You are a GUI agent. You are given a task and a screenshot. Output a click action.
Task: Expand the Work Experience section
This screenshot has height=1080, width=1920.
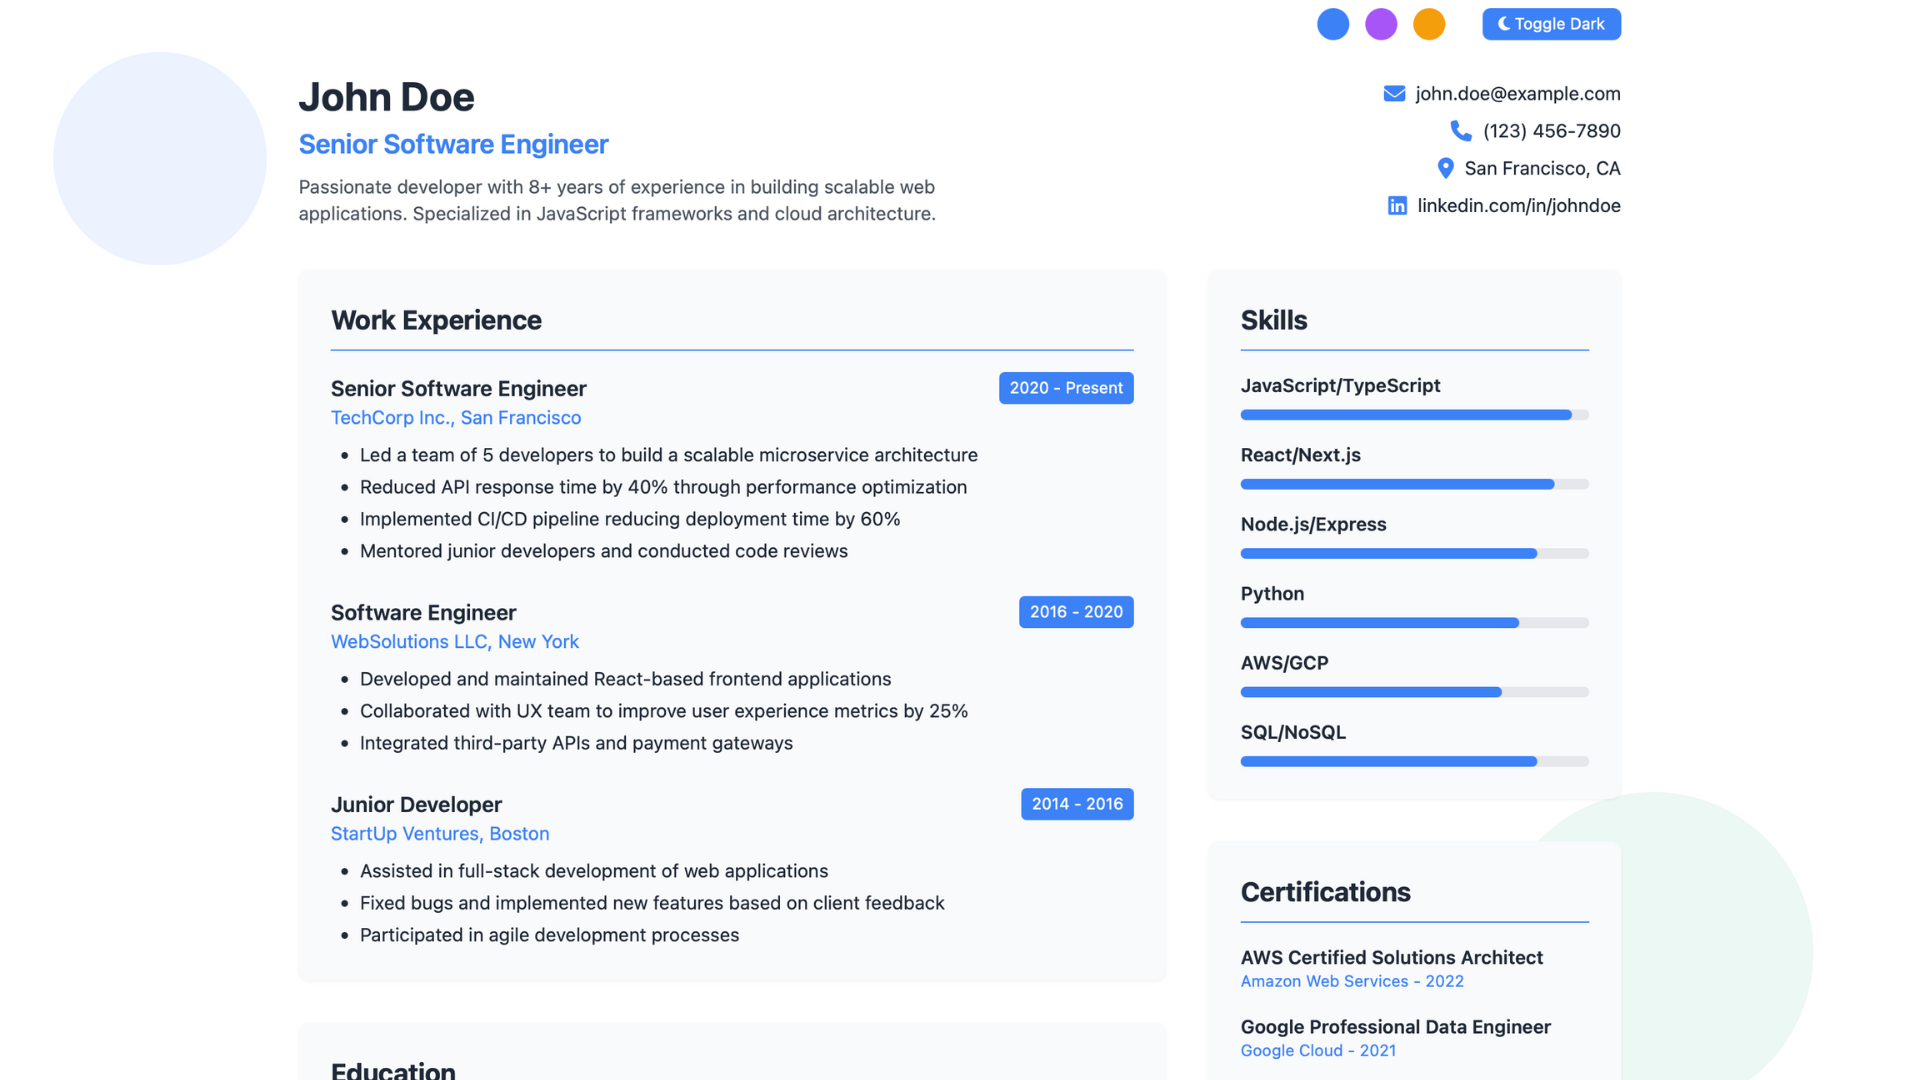(436, 320)
